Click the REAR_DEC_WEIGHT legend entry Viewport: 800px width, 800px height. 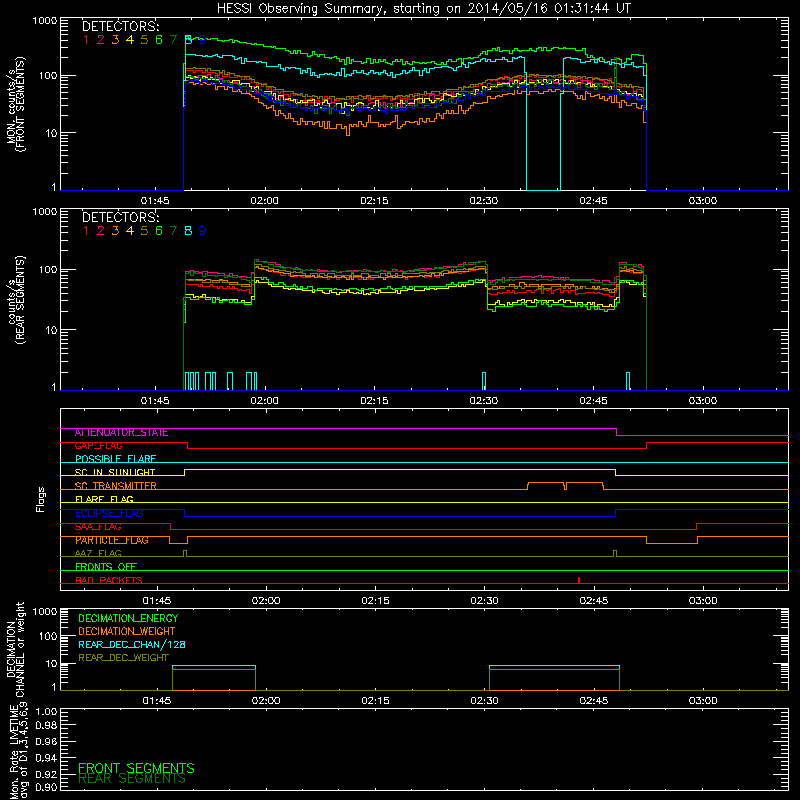(123, 658)
